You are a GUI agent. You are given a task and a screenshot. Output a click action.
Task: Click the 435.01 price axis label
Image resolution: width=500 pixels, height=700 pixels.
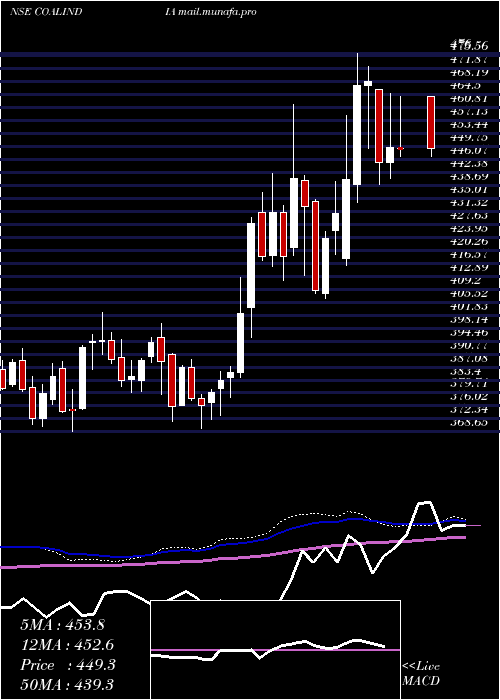click(469, 191)
